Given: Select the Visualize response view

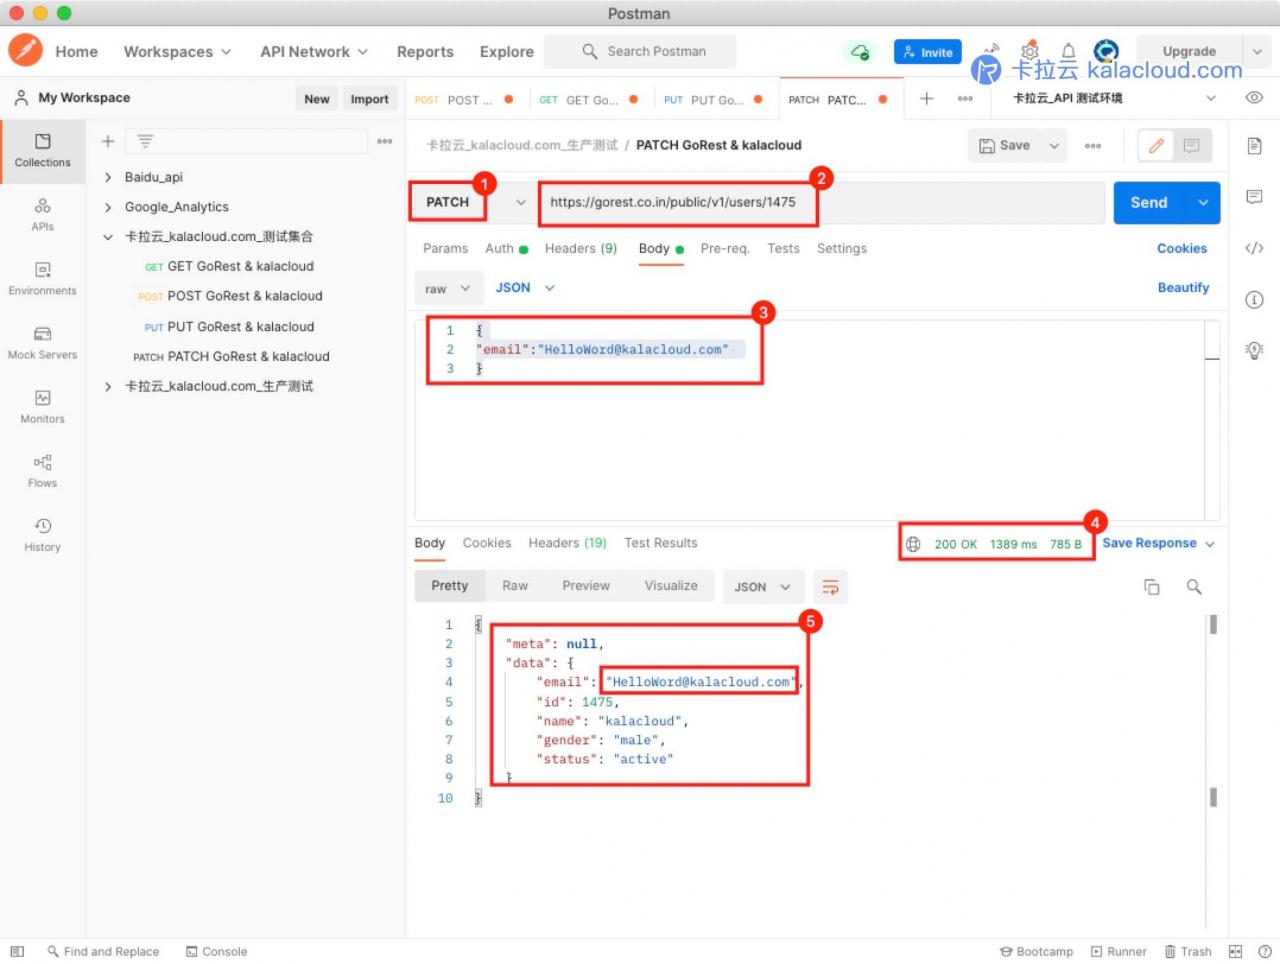Looking at the screenshot, I should (671, 586).
